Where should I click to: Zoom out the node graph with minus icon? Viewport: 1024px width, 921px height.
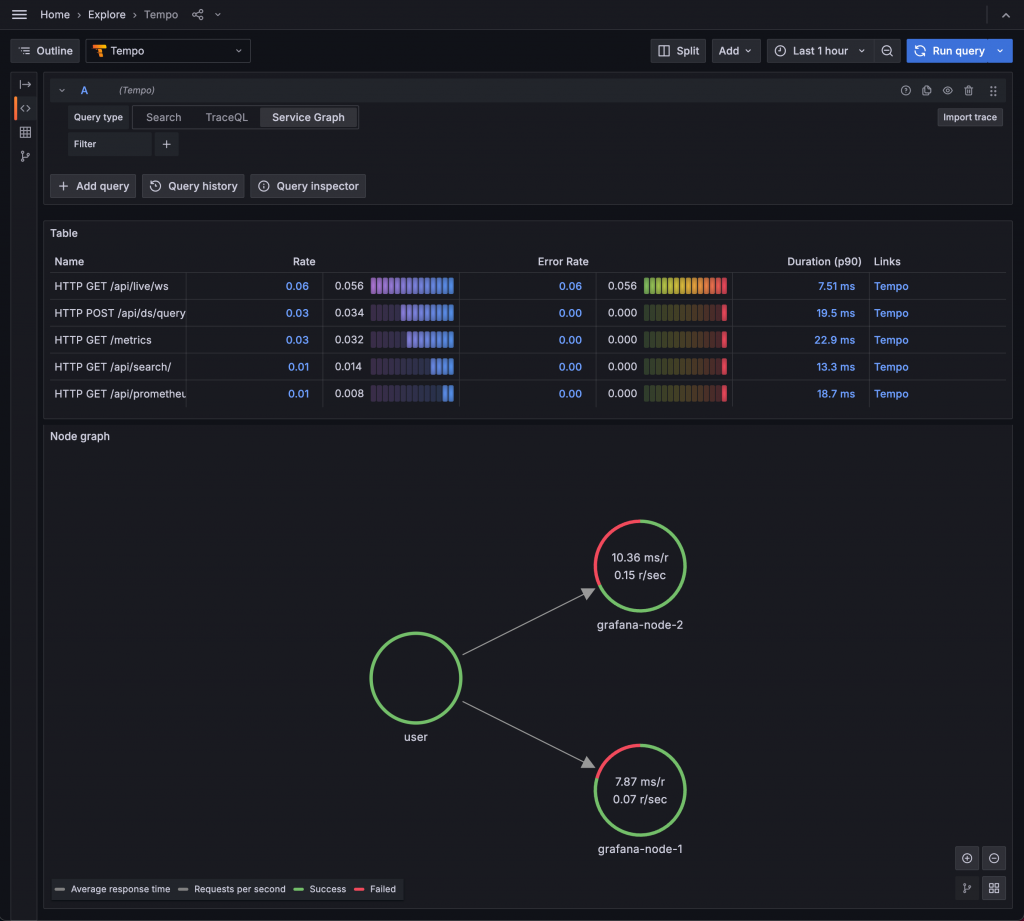[x=994, y=858]
